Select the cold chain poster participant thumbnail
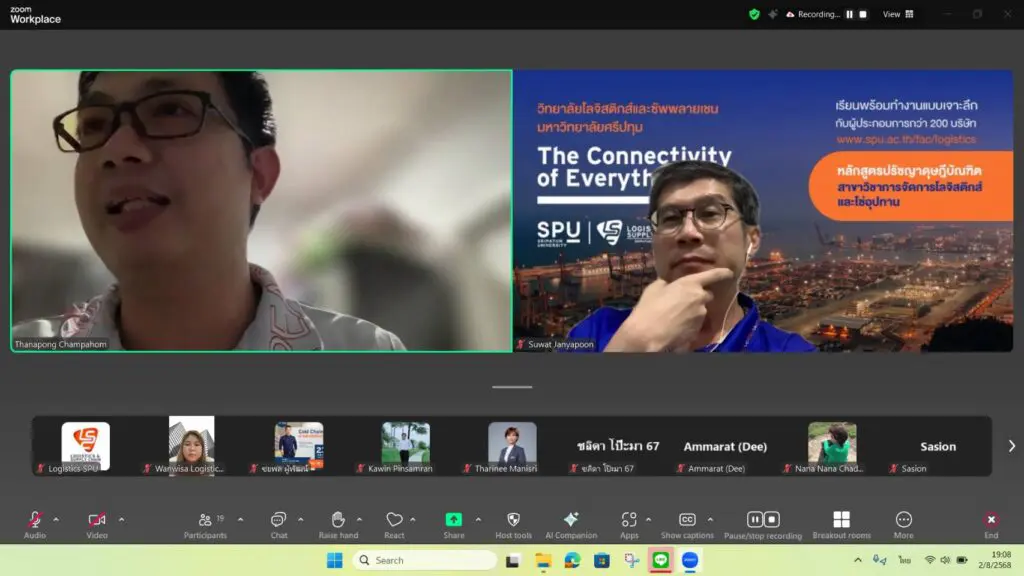 pos(298,446)
